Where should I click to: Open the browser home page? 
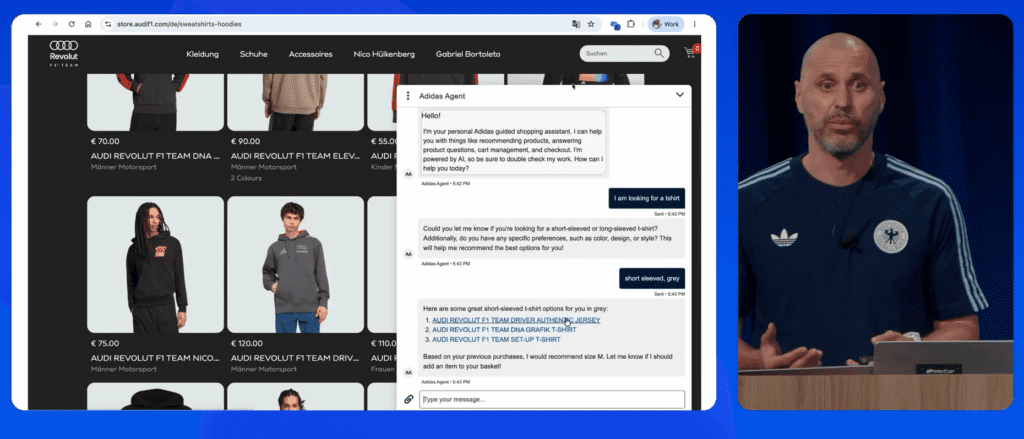(x=88, y=24)
